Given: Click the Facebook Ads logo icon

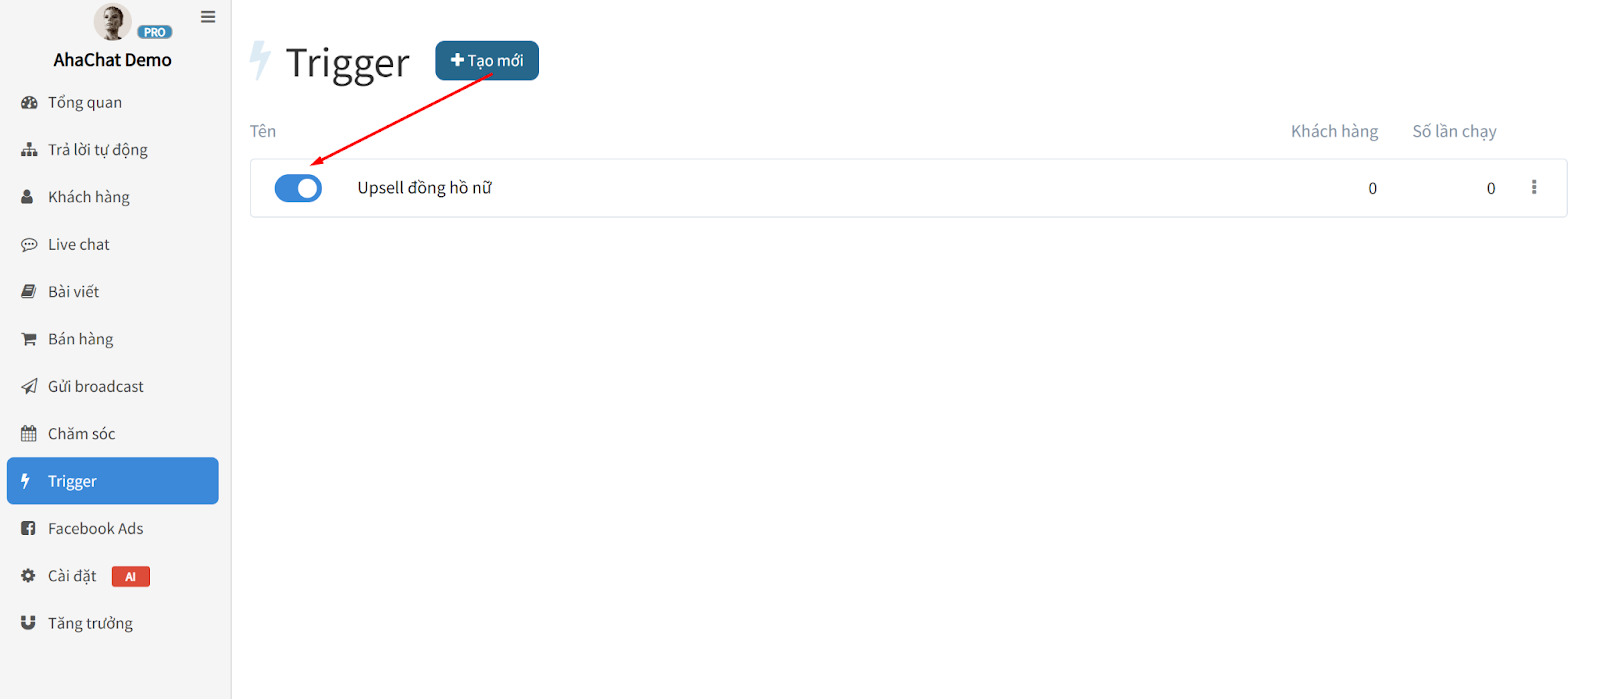Looking at the screenshot, I should pyautogui.click(x=28, y=528).
